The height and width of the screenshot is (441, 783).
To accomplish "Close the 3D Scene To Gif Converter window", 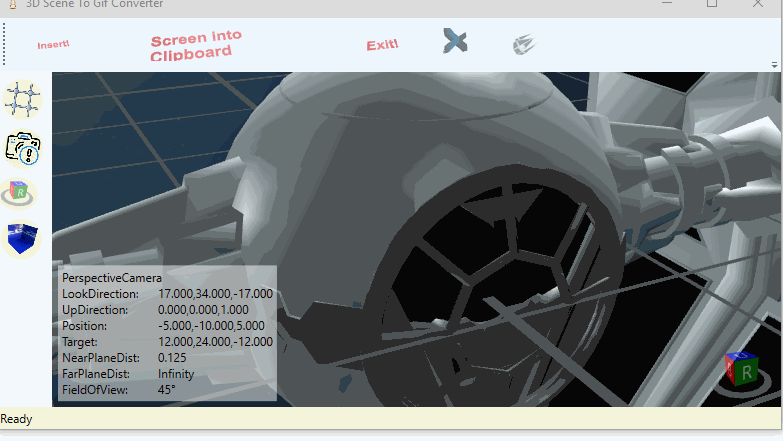I will [758, 3].
